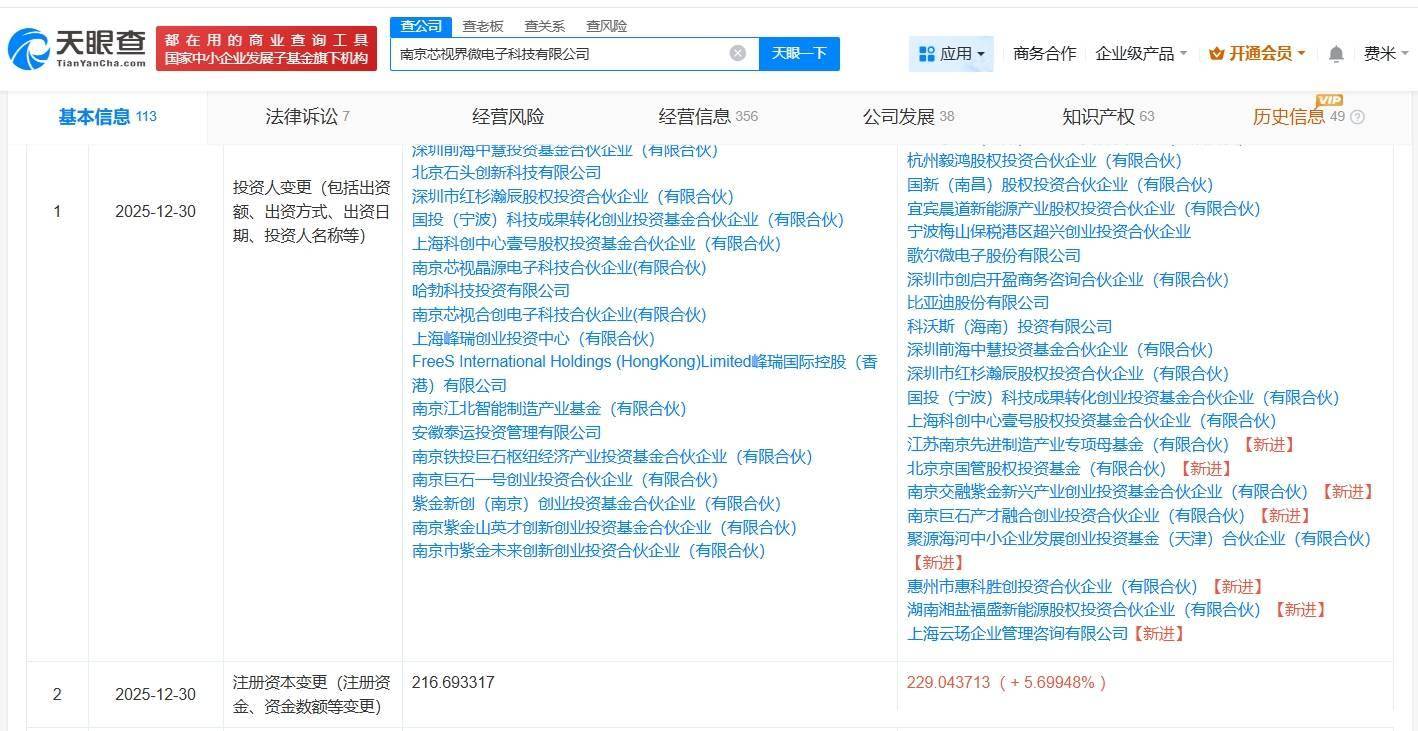Clear the search box text
The image size is (1418, 731).
coord(738,53)
